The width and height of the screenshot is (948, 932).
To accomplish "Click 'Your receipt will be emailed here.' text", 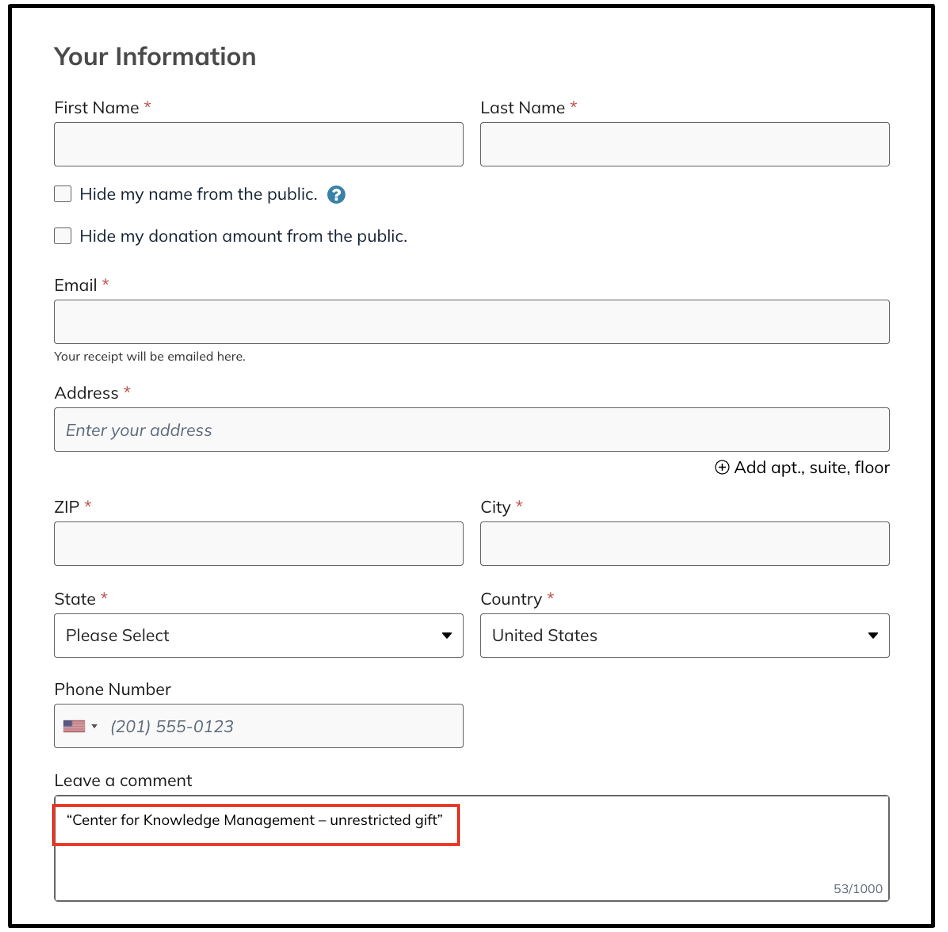I will [x=150, y=357].
